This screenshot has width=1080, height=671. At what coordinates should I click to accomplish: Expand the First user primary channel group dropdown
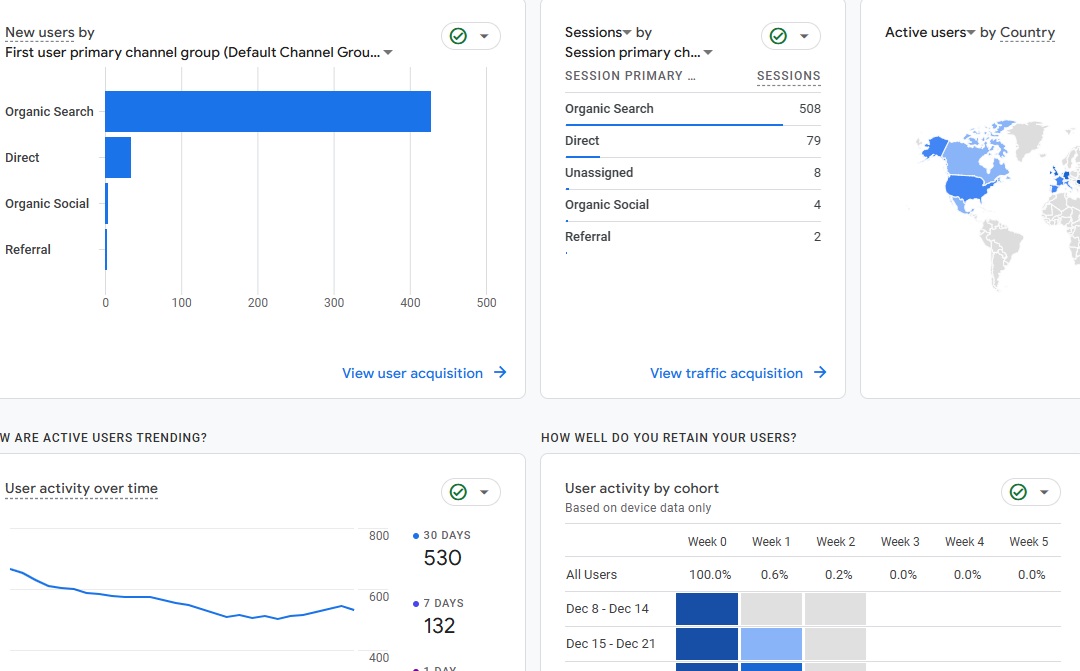point(388,53)
